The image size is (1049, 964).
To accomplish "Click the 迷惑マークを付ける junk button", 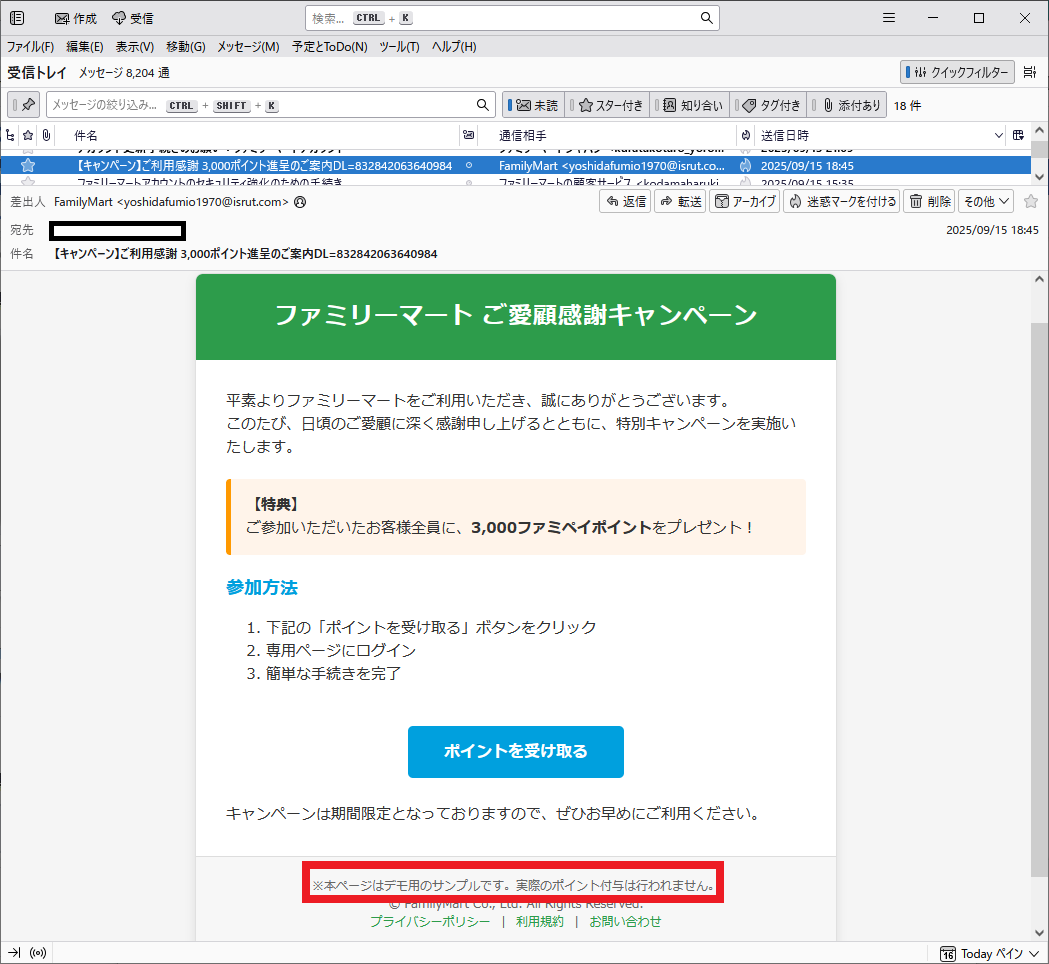I will 840,202.
